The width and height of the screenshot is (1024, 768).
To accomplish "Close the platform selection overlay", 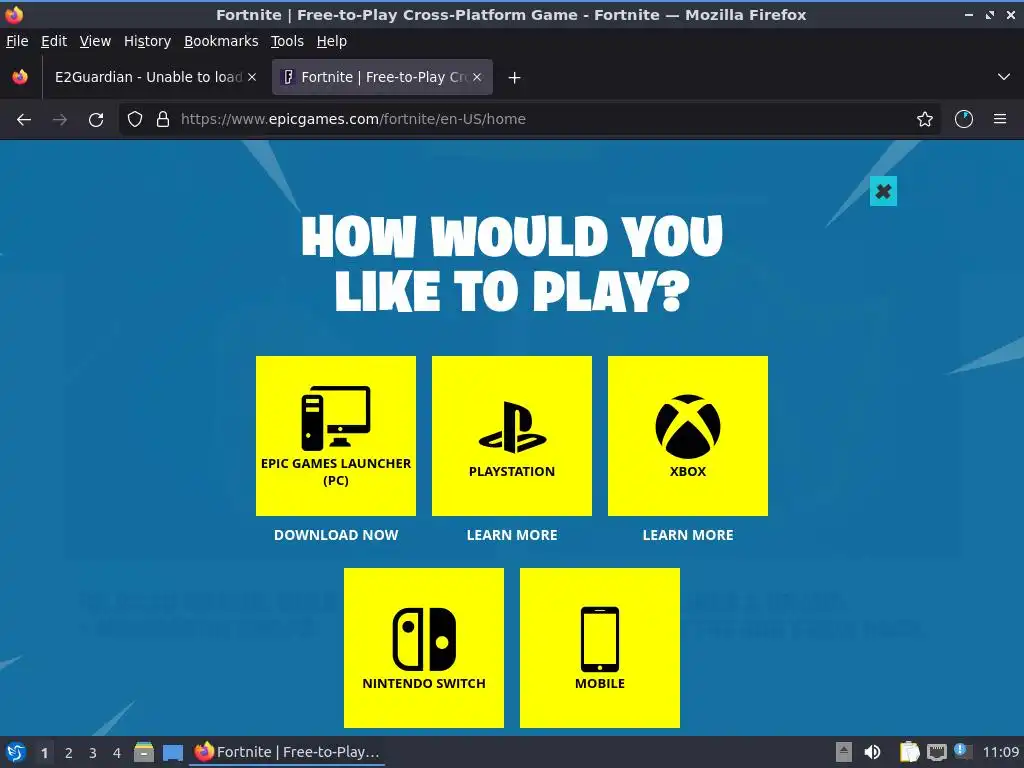I will coord(883,191).
